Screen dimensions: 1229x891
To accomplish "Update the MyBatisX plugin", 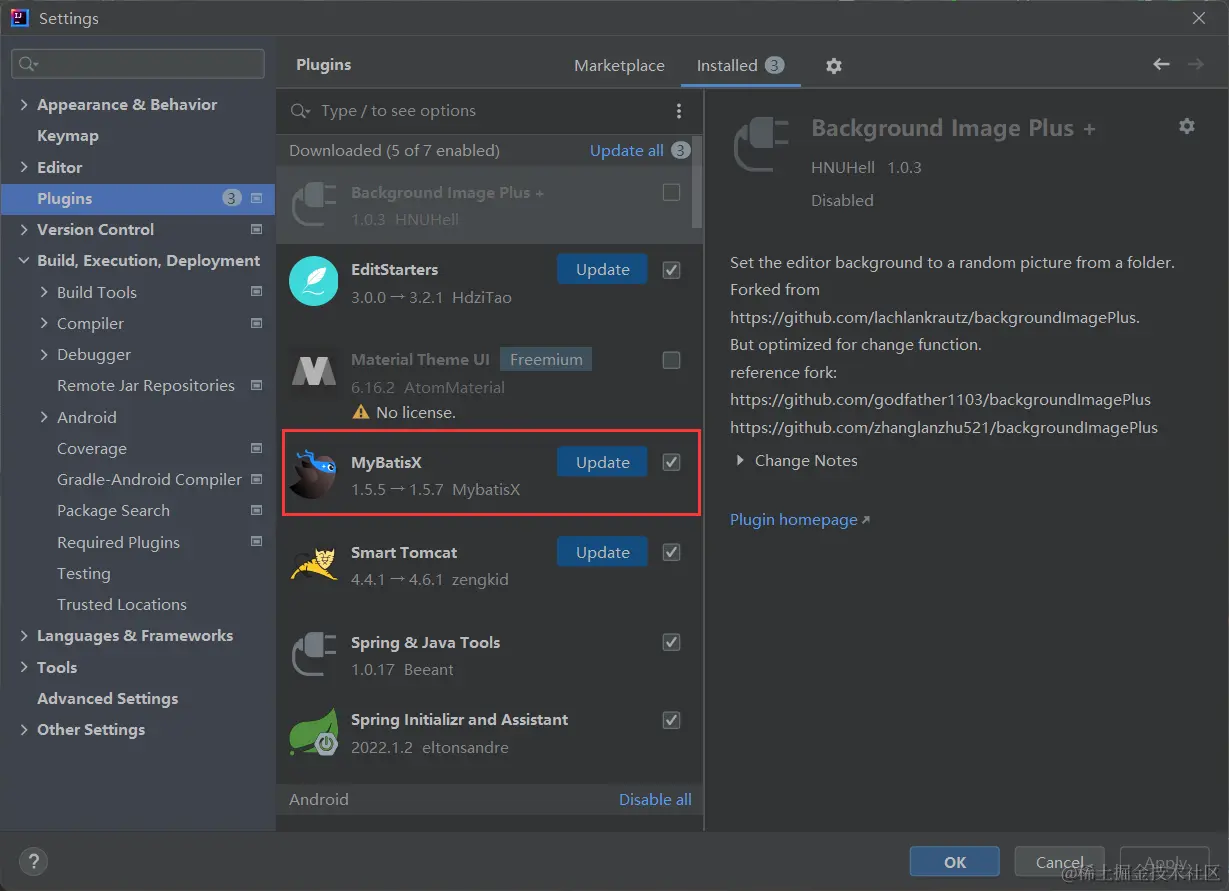I will click(x=602, y=462).
